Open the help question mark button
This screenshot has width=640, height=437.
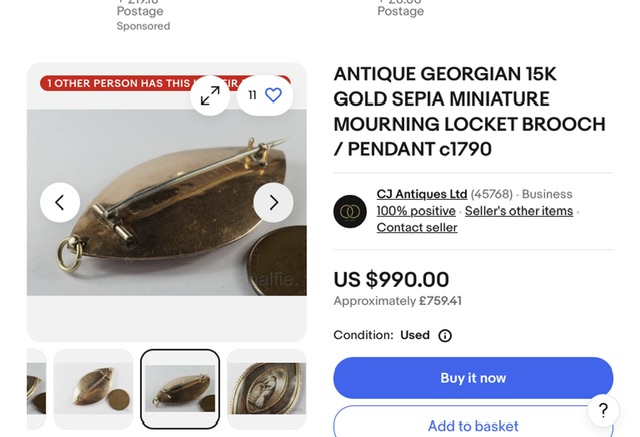[x=603, y=410]
